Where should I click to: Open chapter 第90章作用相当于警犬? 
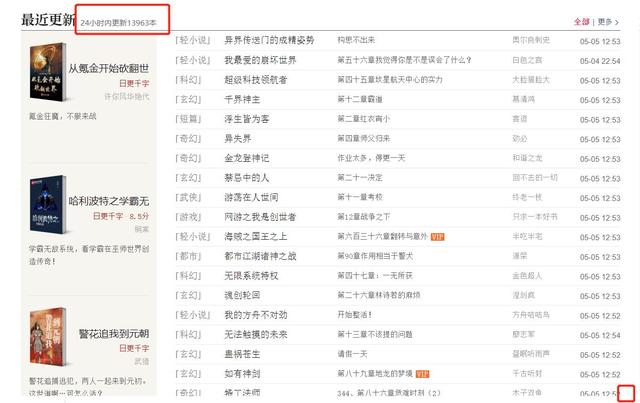tap(375, 256)
